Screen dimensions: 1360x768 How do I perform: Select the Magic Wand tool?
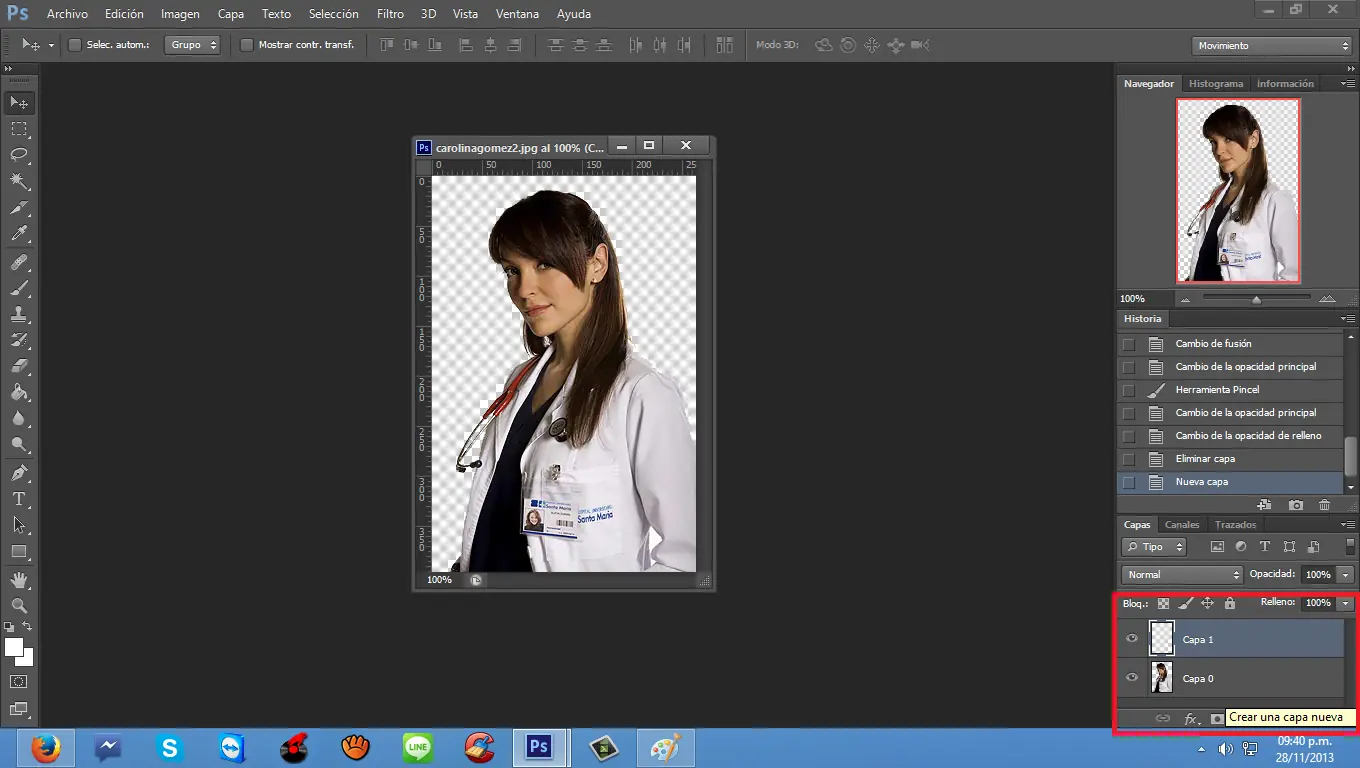[19, 181]
